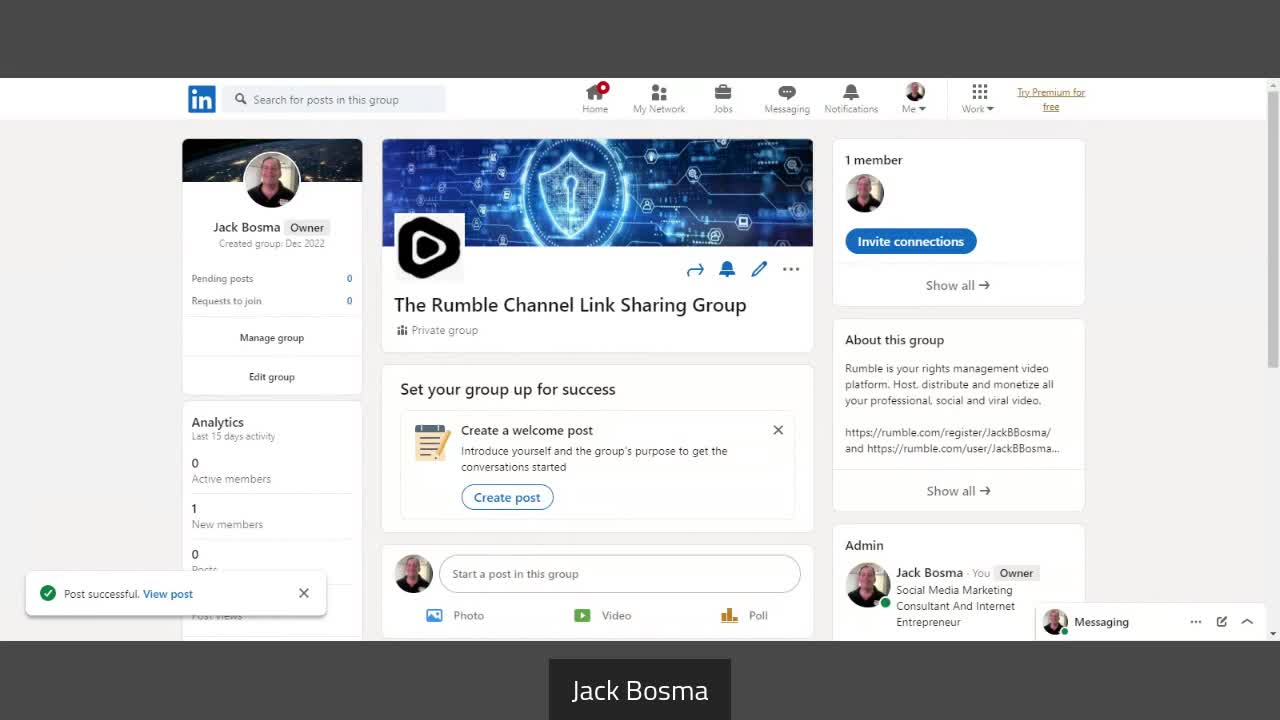Open the Notifications bell in navbar
1280x720 pixels.
click(851, 98)
